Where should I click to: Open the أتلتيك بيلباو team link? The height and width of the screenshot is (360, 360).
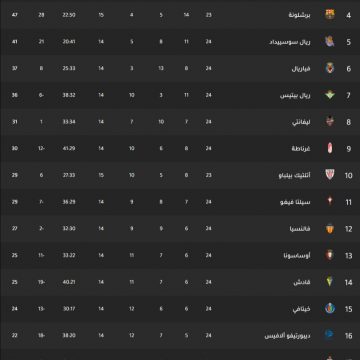tap(295, 175)
